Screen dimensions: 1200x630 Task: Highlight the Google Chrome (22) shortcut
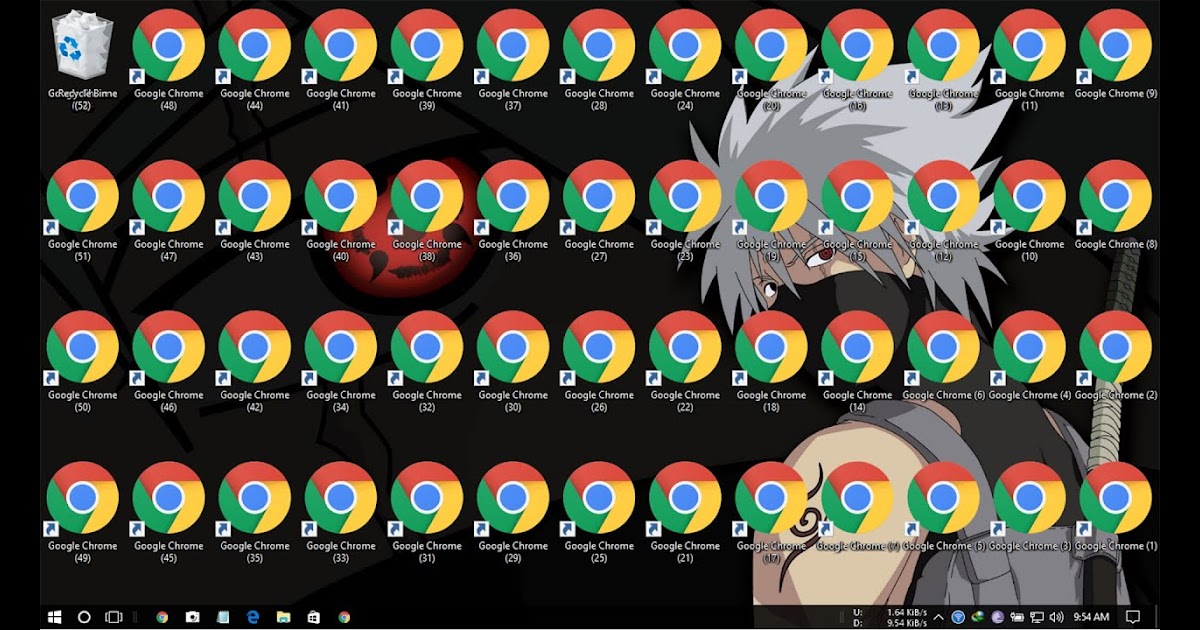coord(685,362)
